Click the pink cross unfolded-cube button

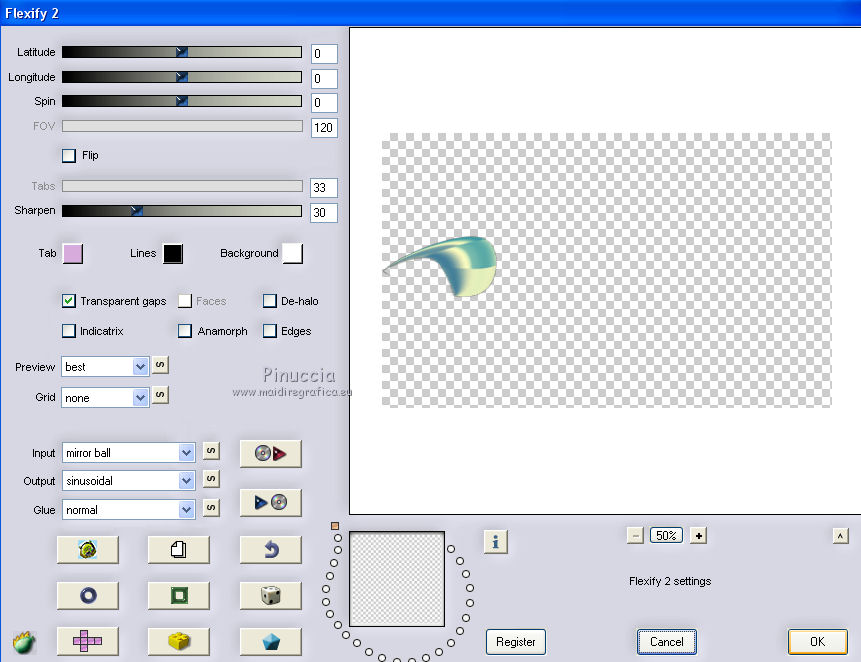[87, 641]
